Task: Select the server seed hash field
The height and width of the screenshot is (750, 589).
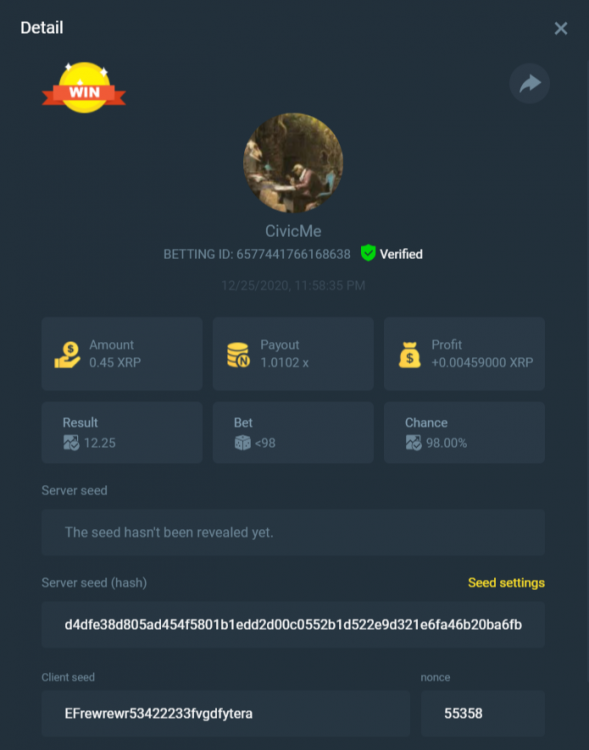Action: click(293, 625)
